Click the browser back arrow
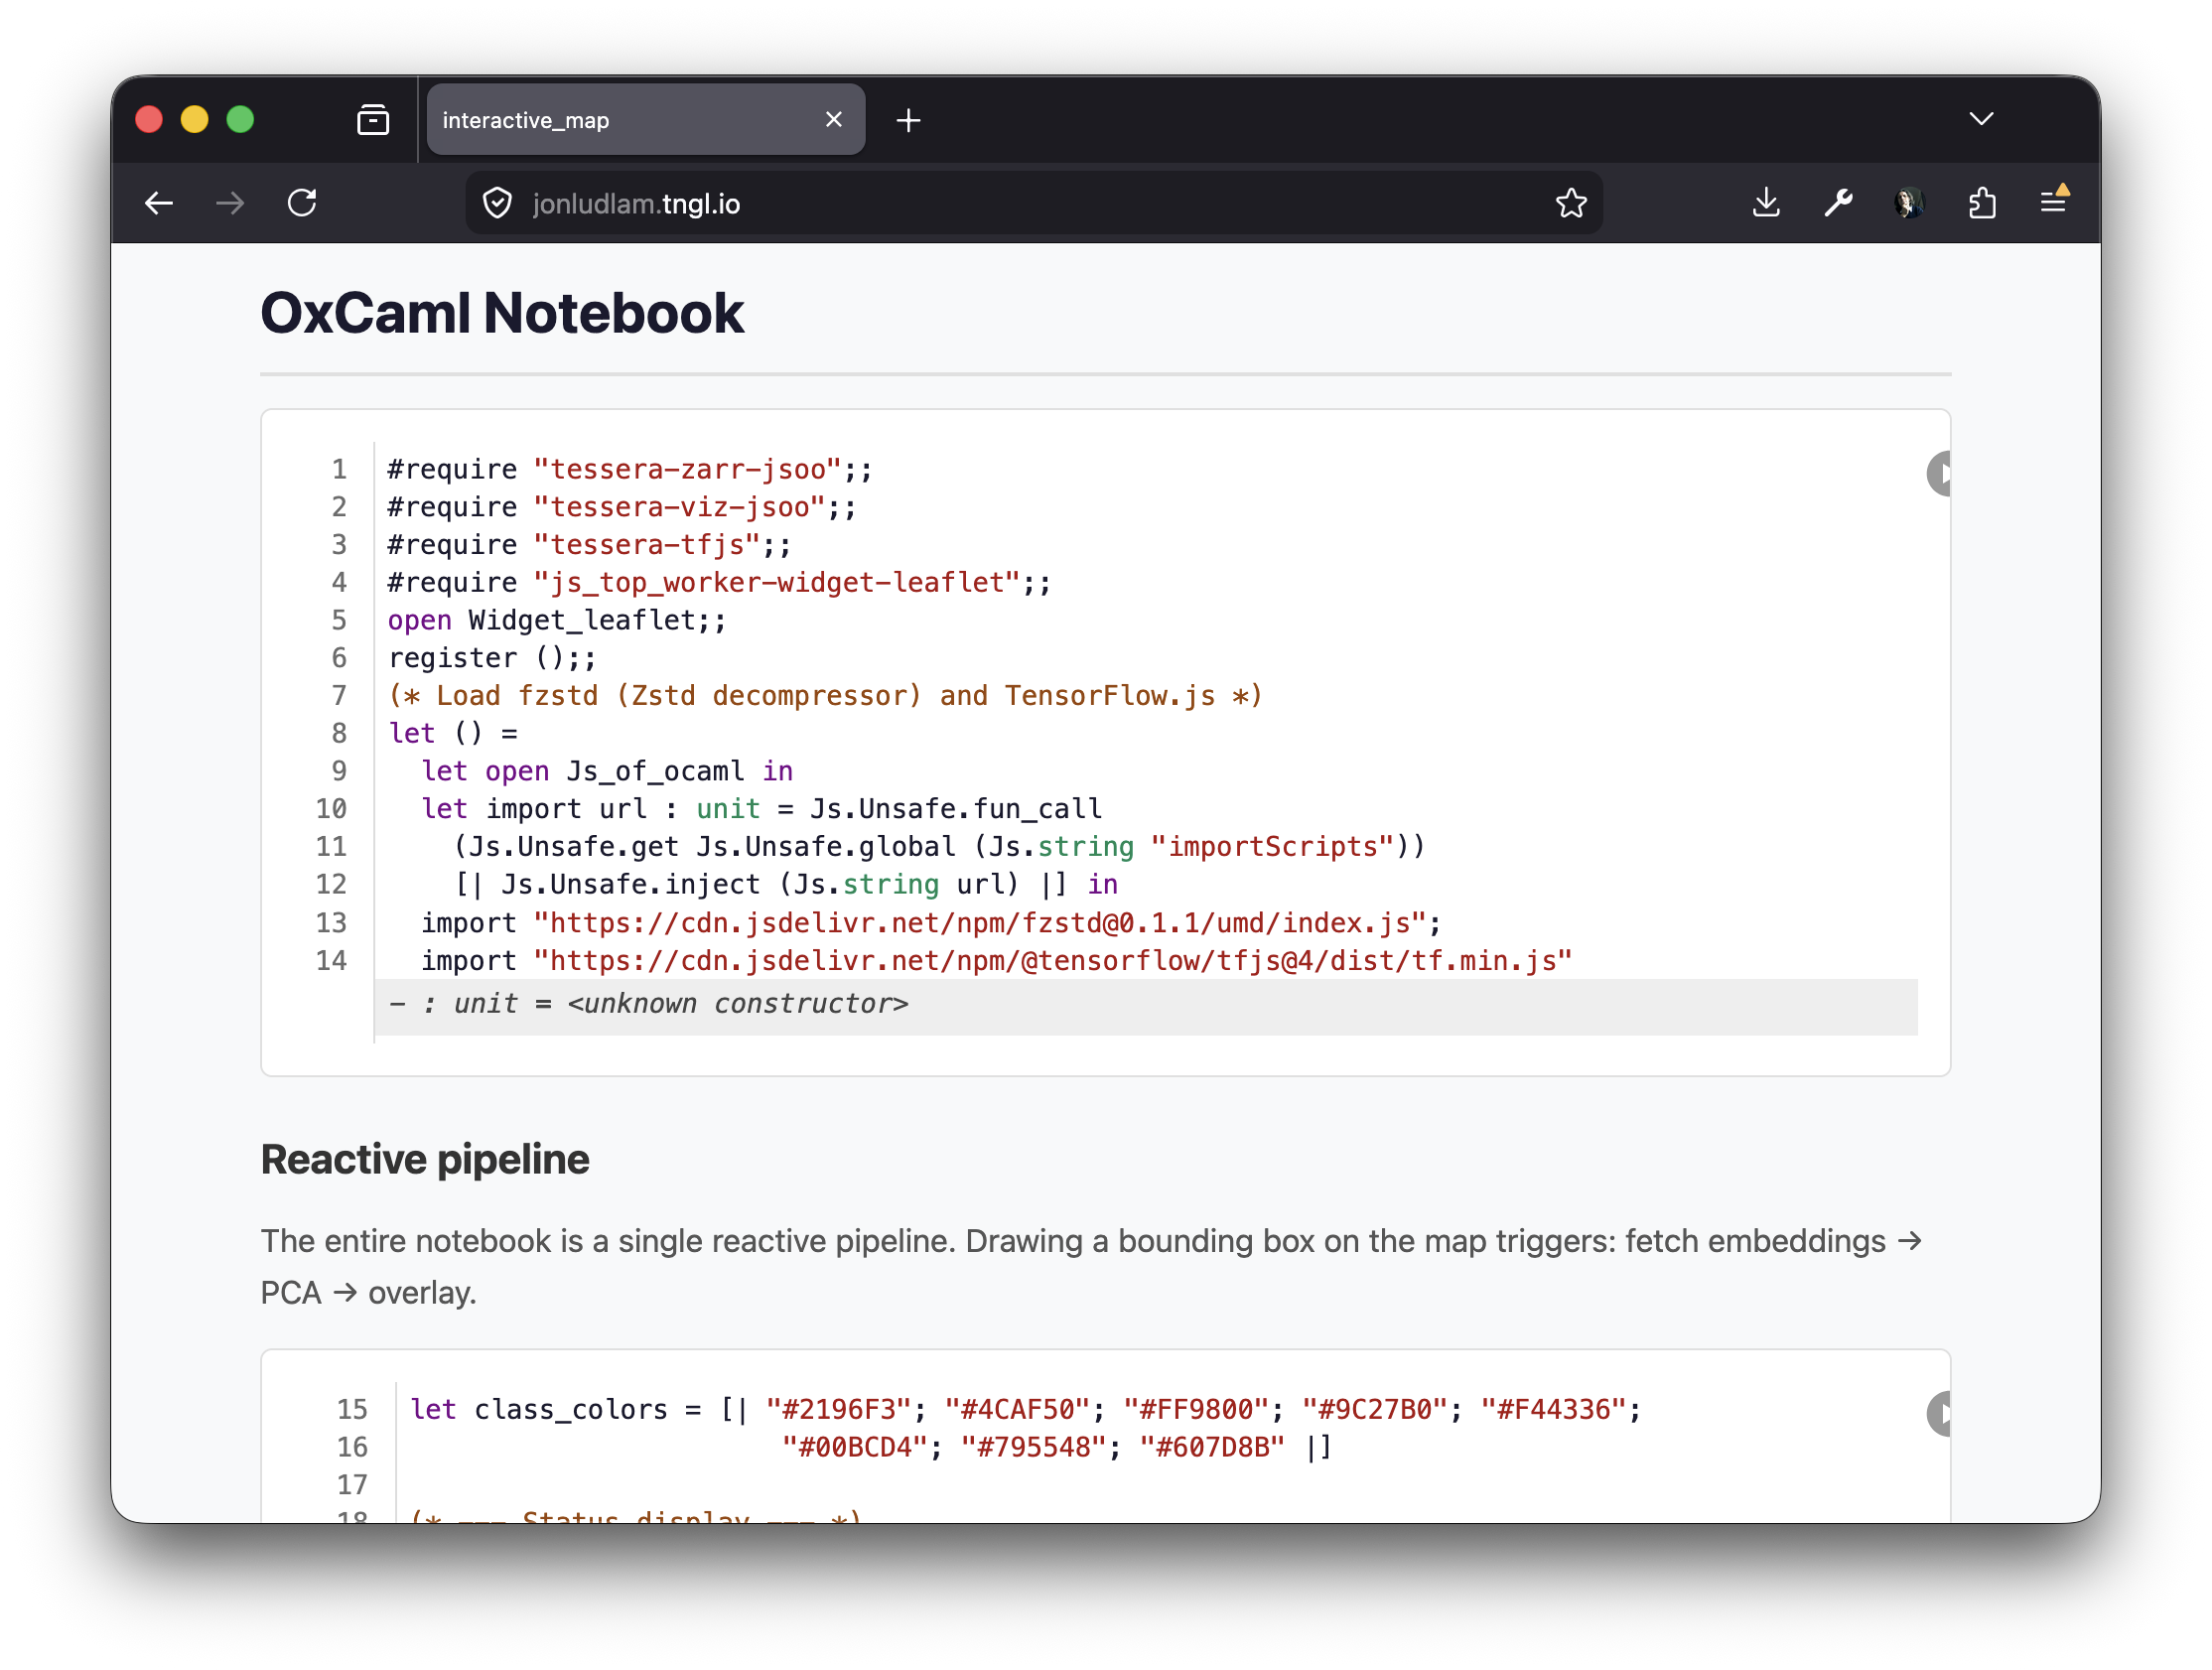 pos(158,204)
